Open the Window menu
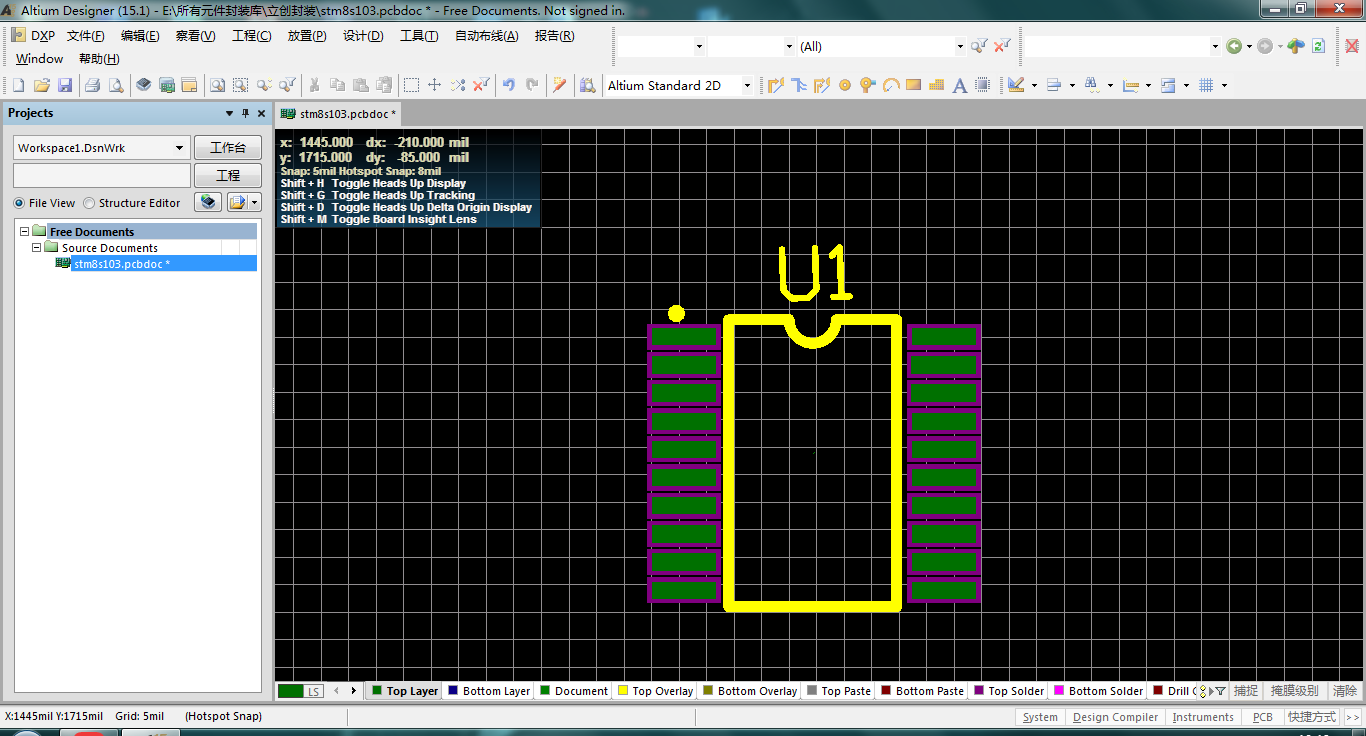 40,59
